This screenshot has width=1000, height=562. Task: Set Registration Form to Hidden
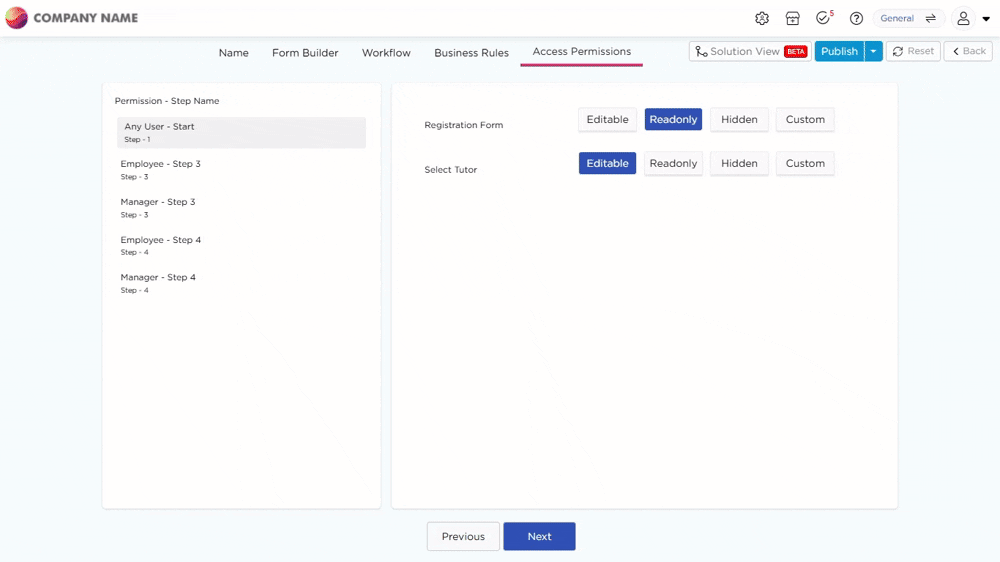tap(739, 120)
